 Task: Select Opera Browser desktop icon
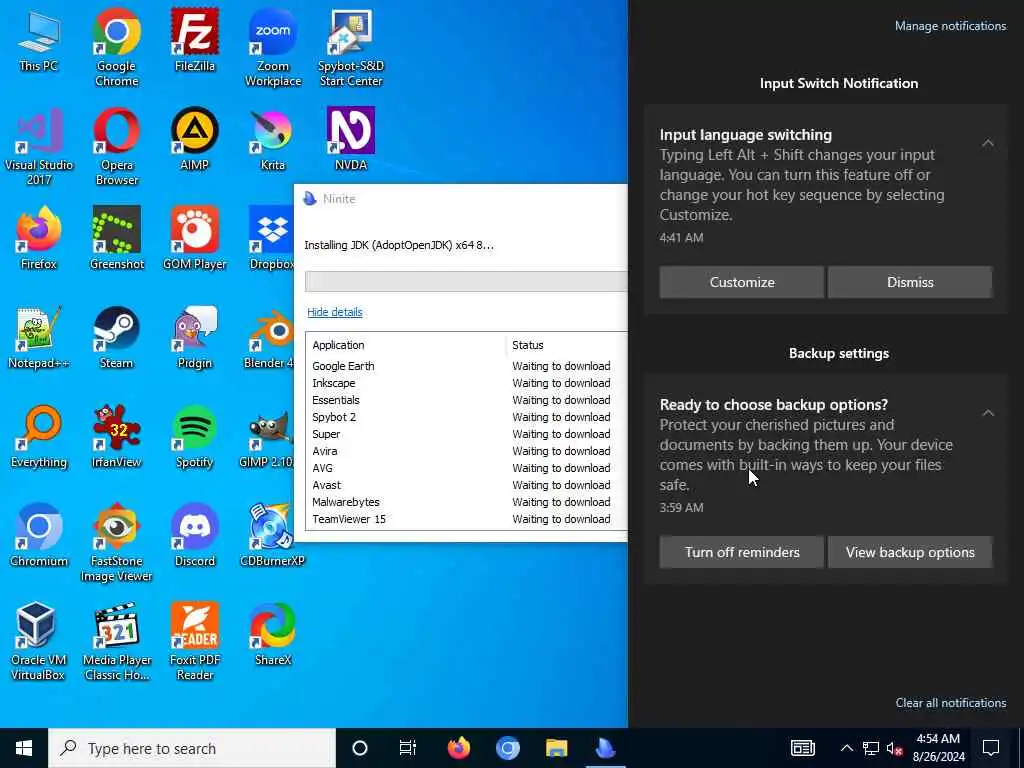point(116,146)
